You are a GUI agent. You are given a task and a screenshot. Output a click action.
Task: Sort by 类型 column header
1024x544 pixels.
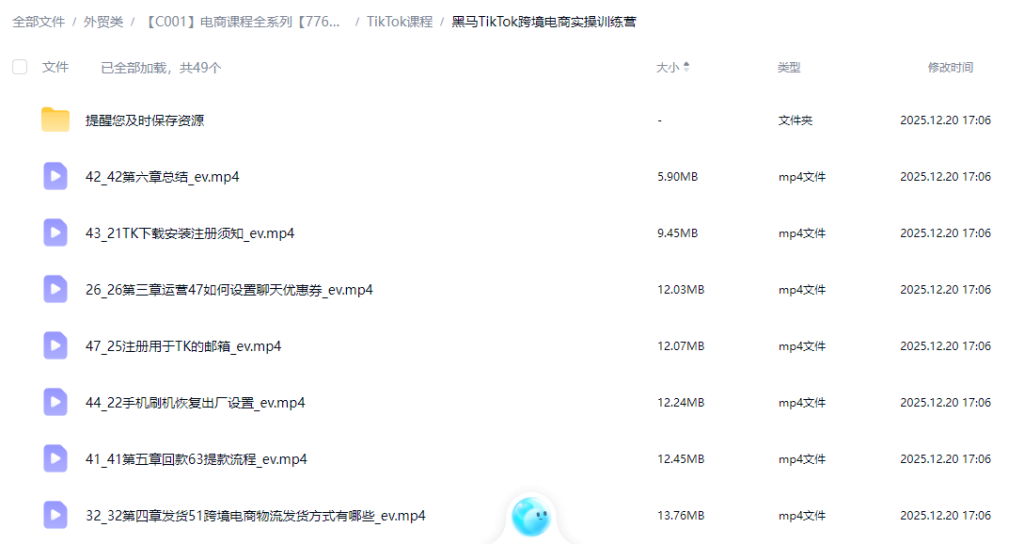789,67
